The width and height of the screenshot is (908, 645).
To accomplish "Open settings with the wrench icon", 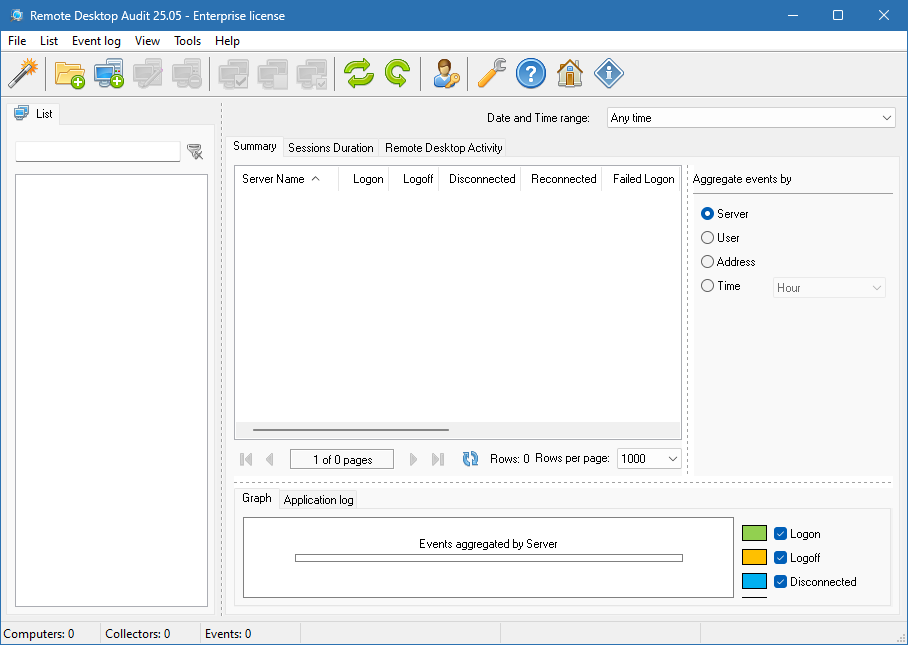I will 491,74.
